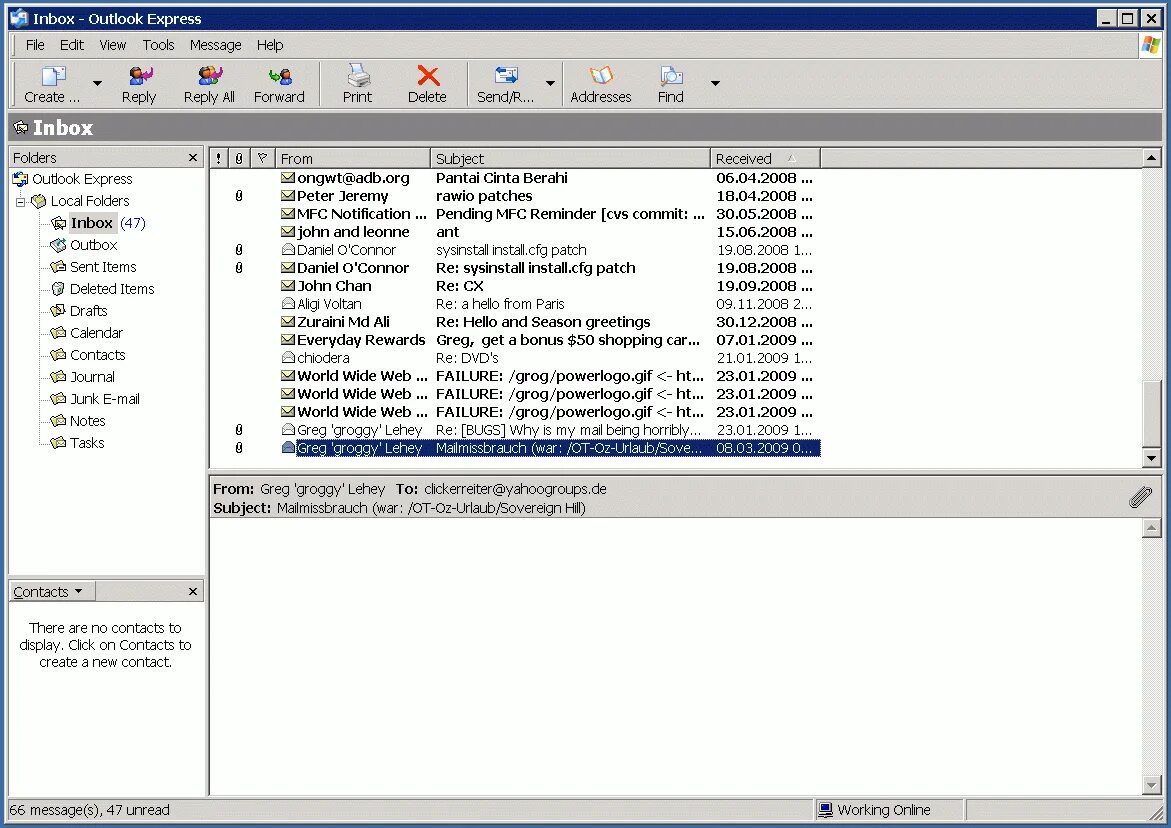The width and height of the screenshot is (1171, 828).
Task: Click attachment paperclip in preview header
Action: click(x=1140, y=497)
